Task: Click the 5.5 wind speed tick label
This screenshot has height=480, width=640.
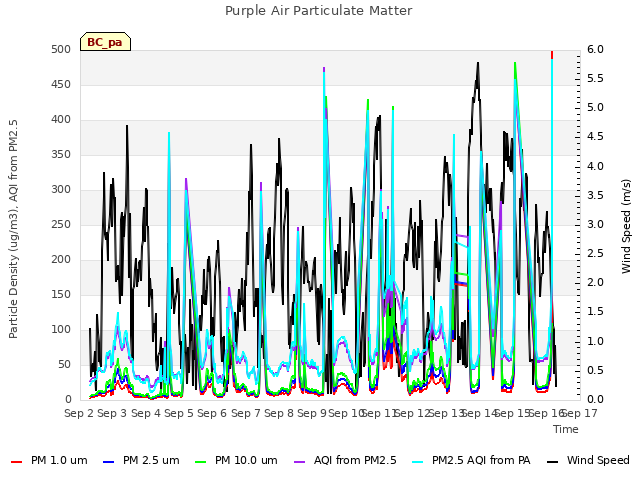Action: pos(595,78)
